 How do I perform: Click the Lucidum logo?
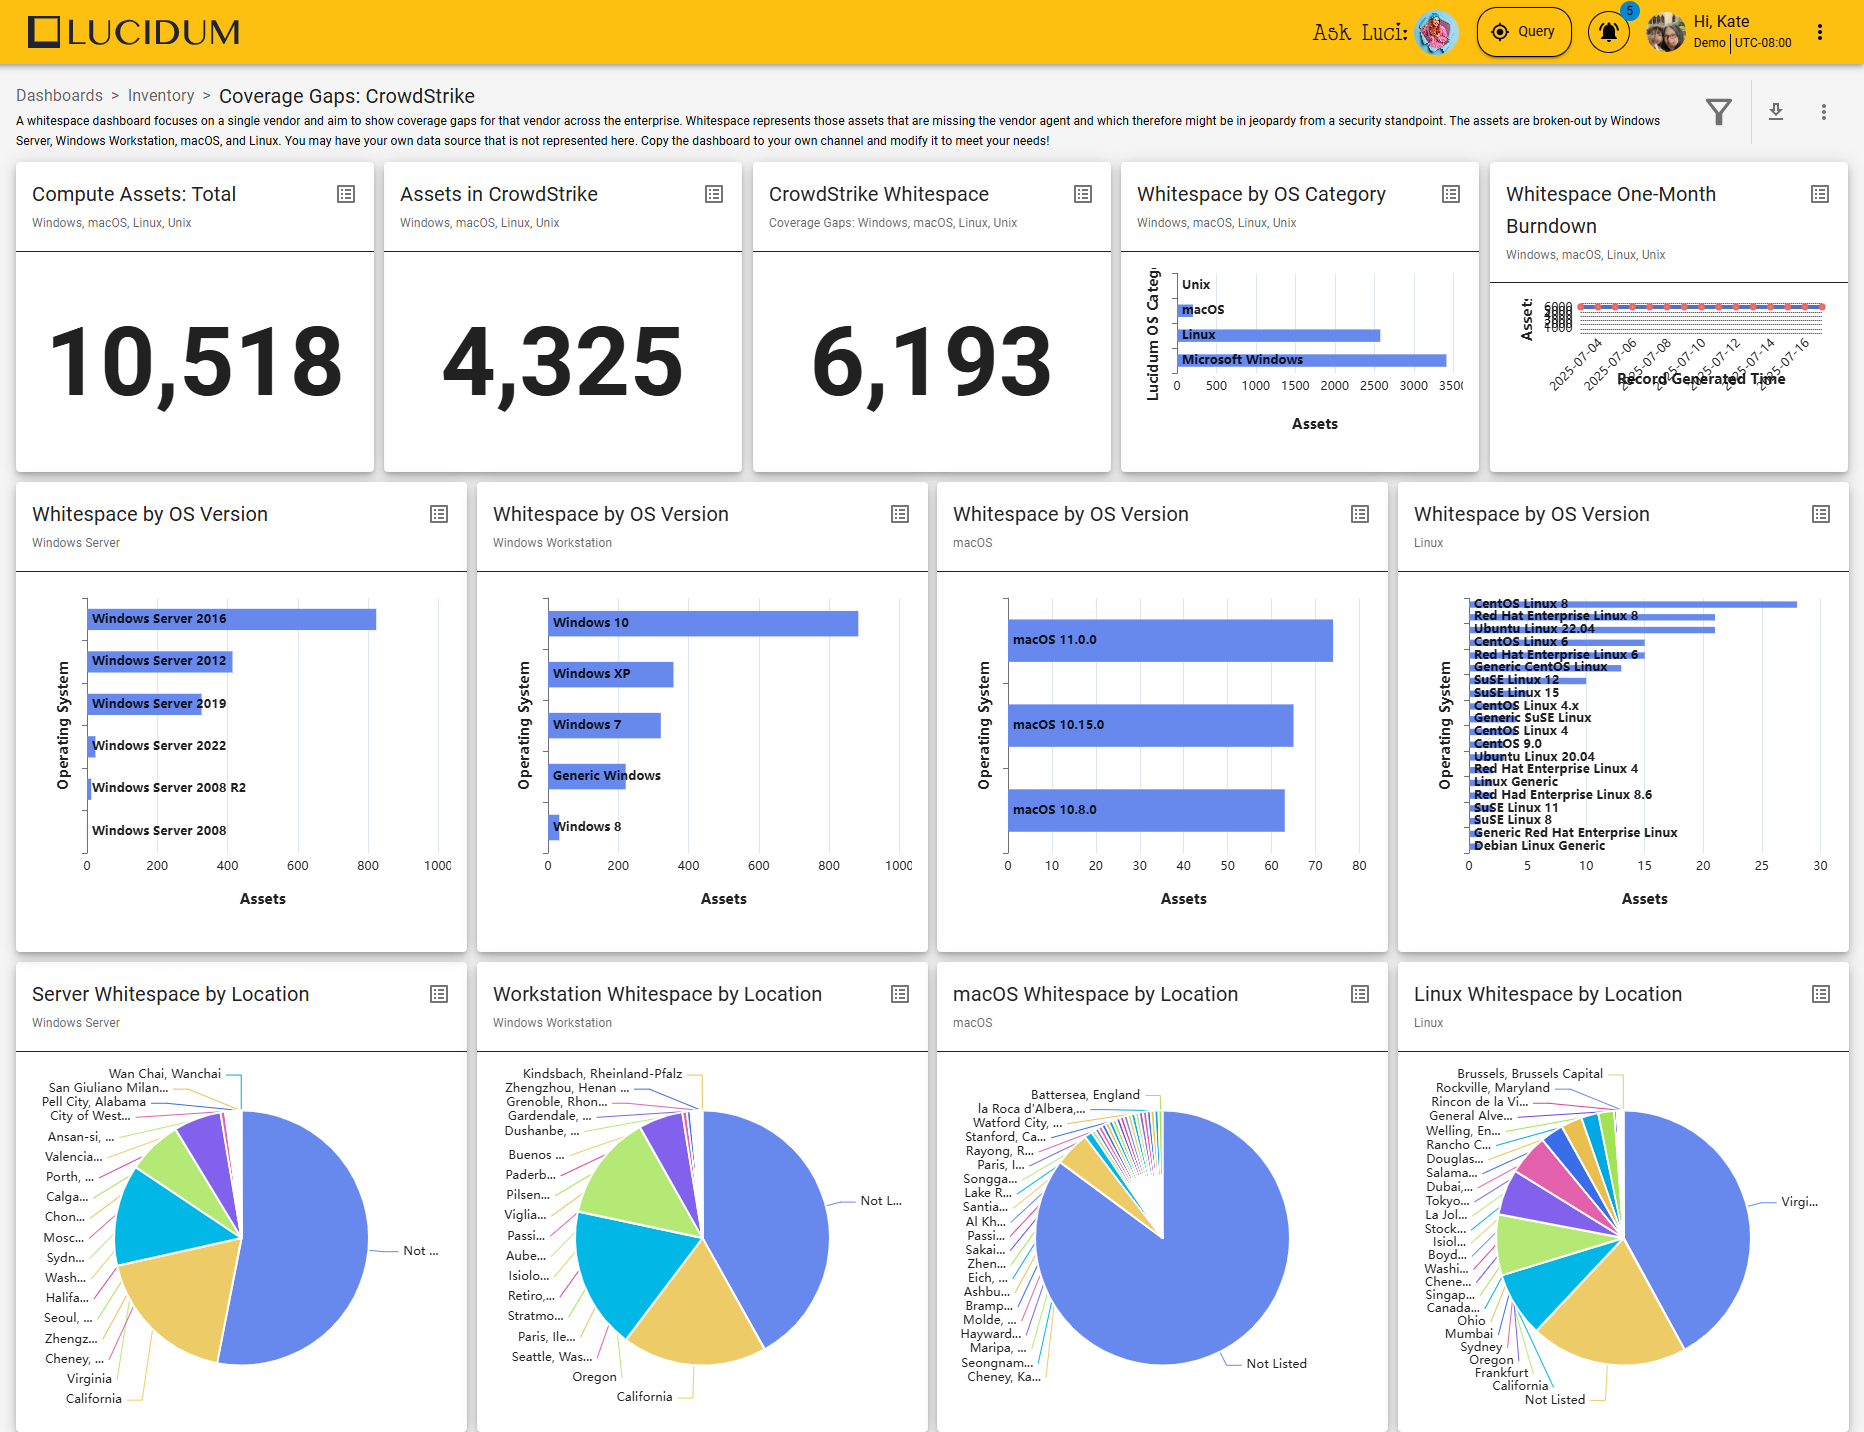tap(134, 32)
